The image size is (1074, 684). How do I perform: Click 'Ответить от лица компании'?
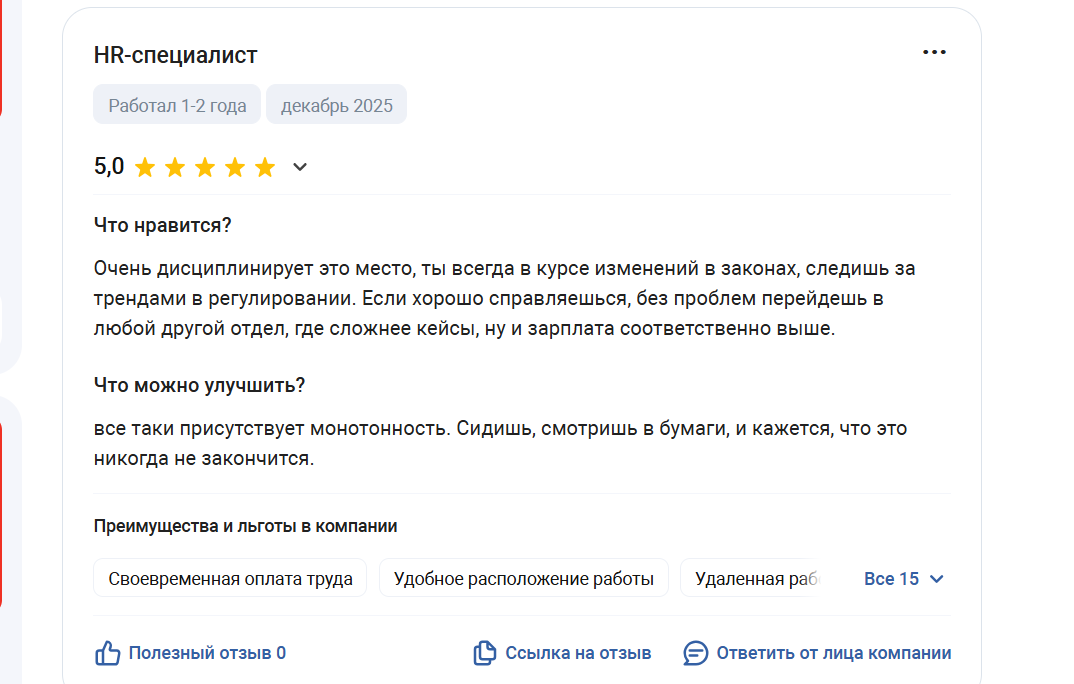click(833, 653)
